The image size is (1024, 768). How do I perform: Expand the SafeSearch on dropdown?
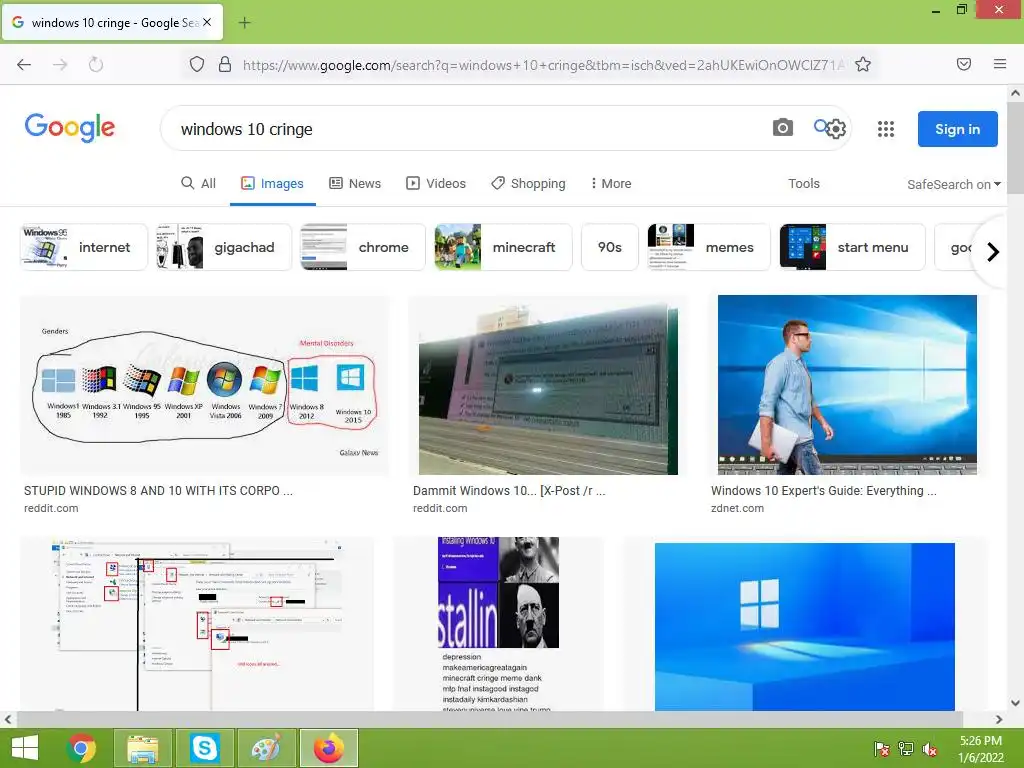click(x=953, y=185)
